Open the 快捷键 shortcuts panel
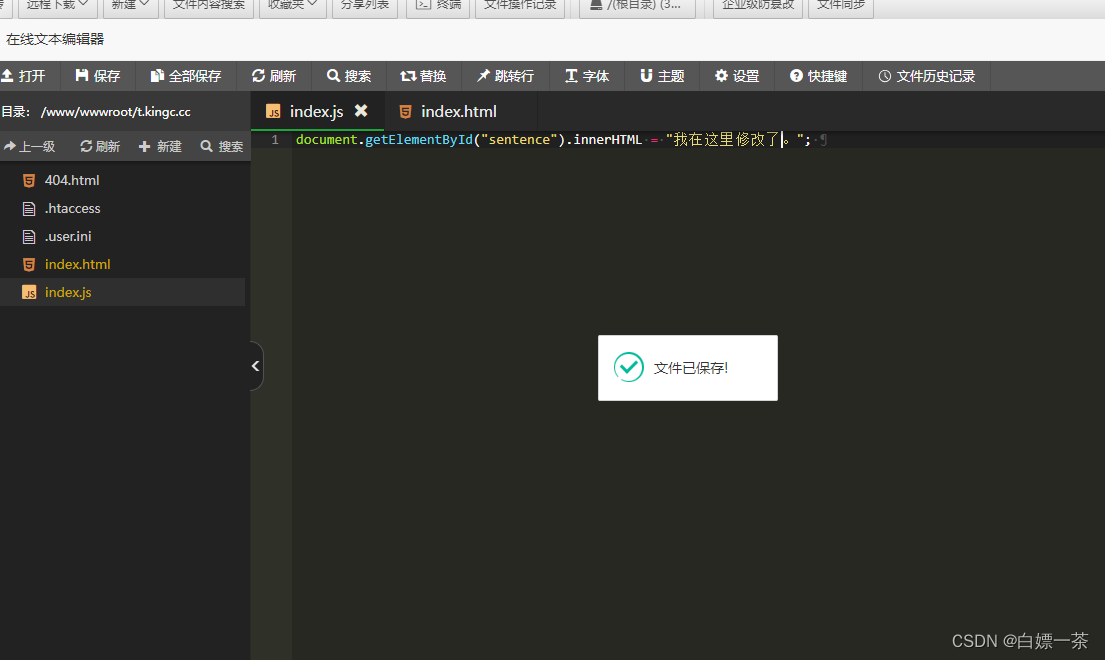This screenshot has width=1105, height=660. click(817, 76)
